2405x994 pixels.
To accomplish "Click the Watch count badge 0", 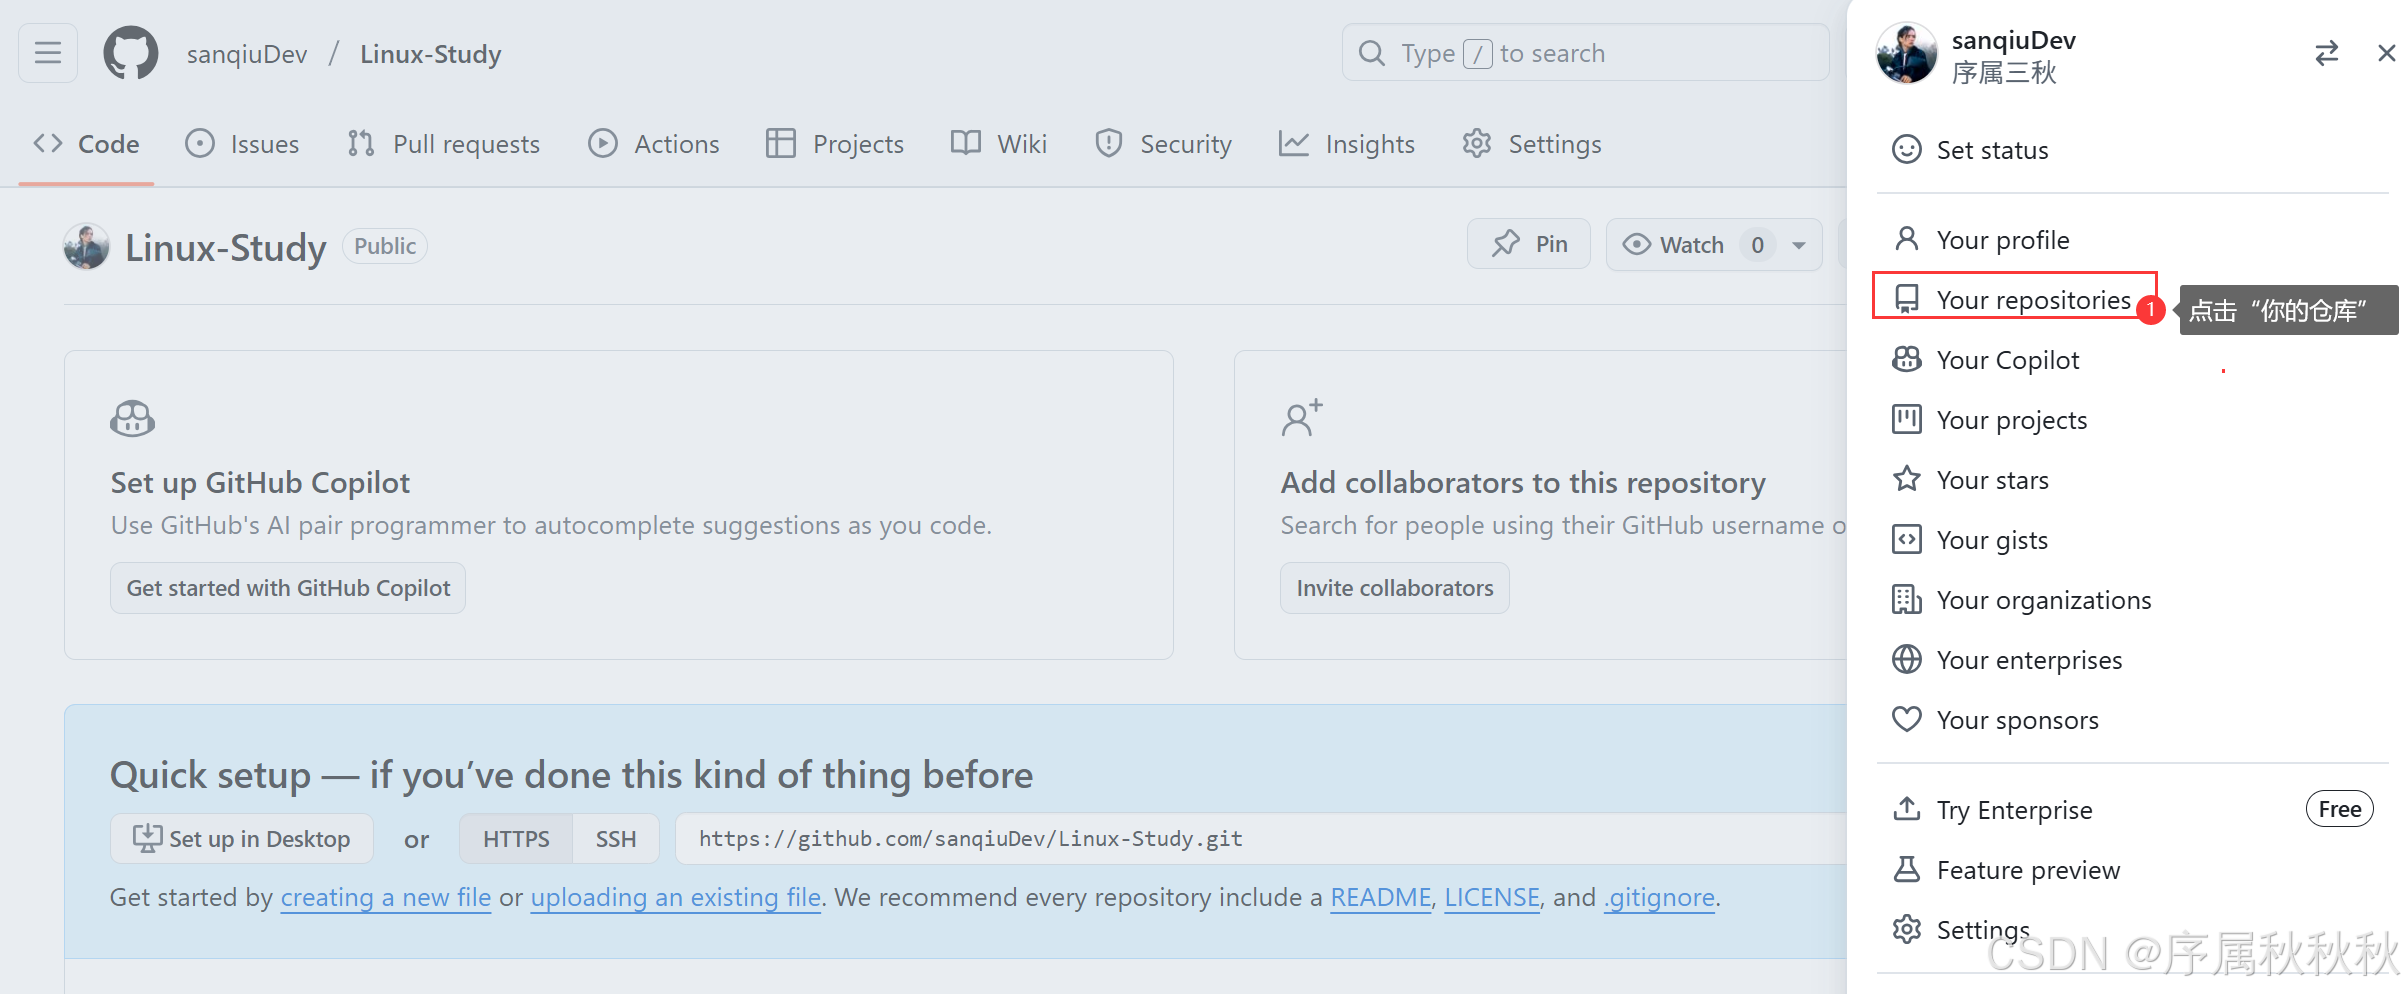I will pos(1757,245).
